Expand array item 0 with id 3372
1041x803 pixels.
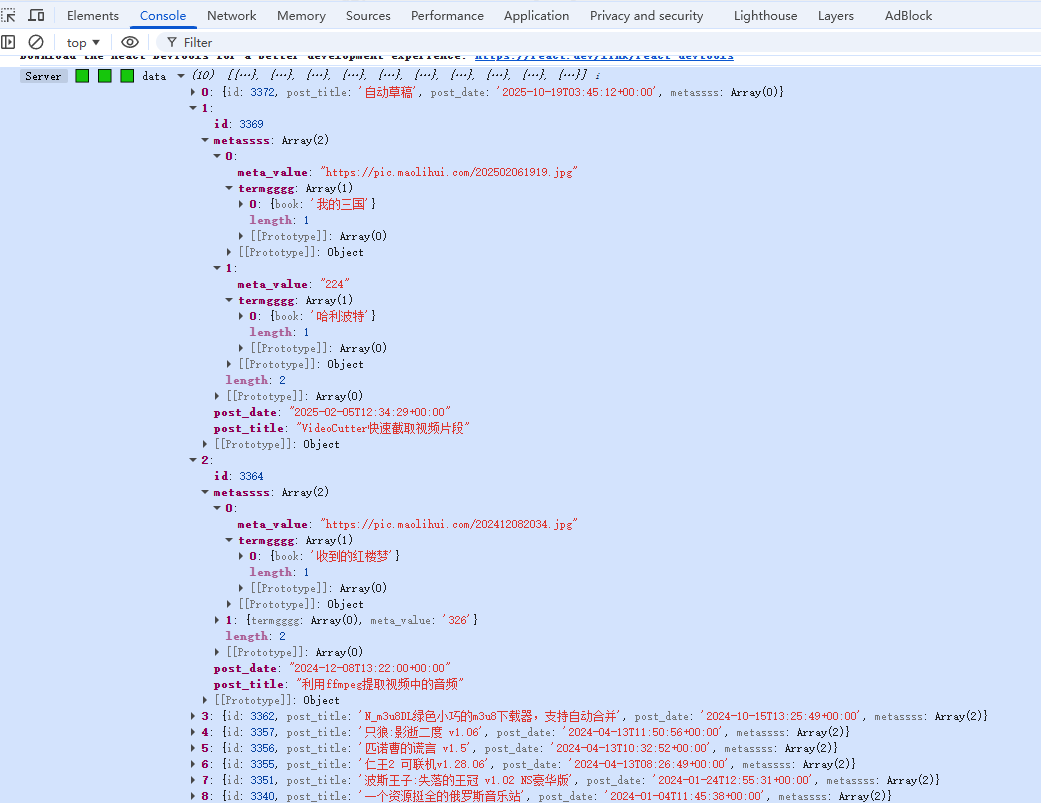tap(193, 92)
